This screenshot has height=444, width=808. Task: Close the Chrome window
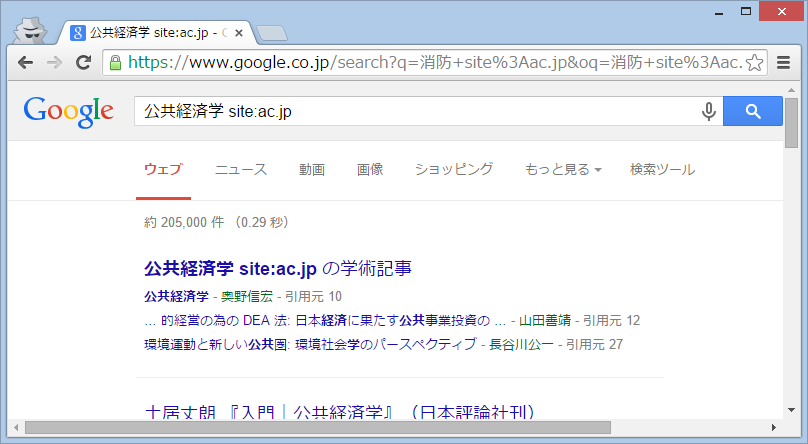[x=781, y=11]
